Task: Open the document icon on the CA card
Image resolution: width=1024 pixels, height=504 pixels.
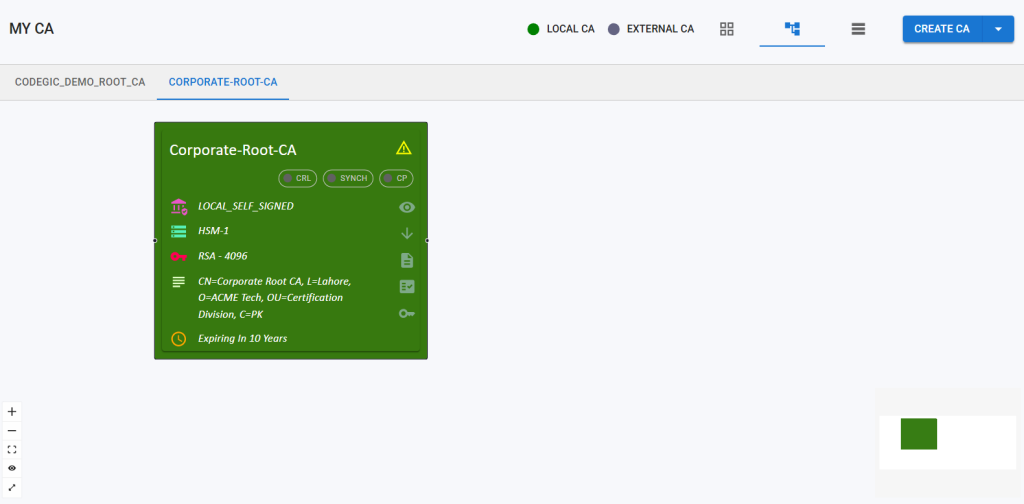Action: point(407,260)
